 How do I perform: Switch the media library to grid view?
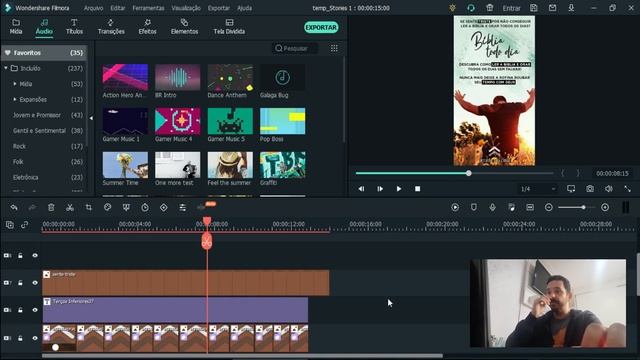tap(334, 48)
